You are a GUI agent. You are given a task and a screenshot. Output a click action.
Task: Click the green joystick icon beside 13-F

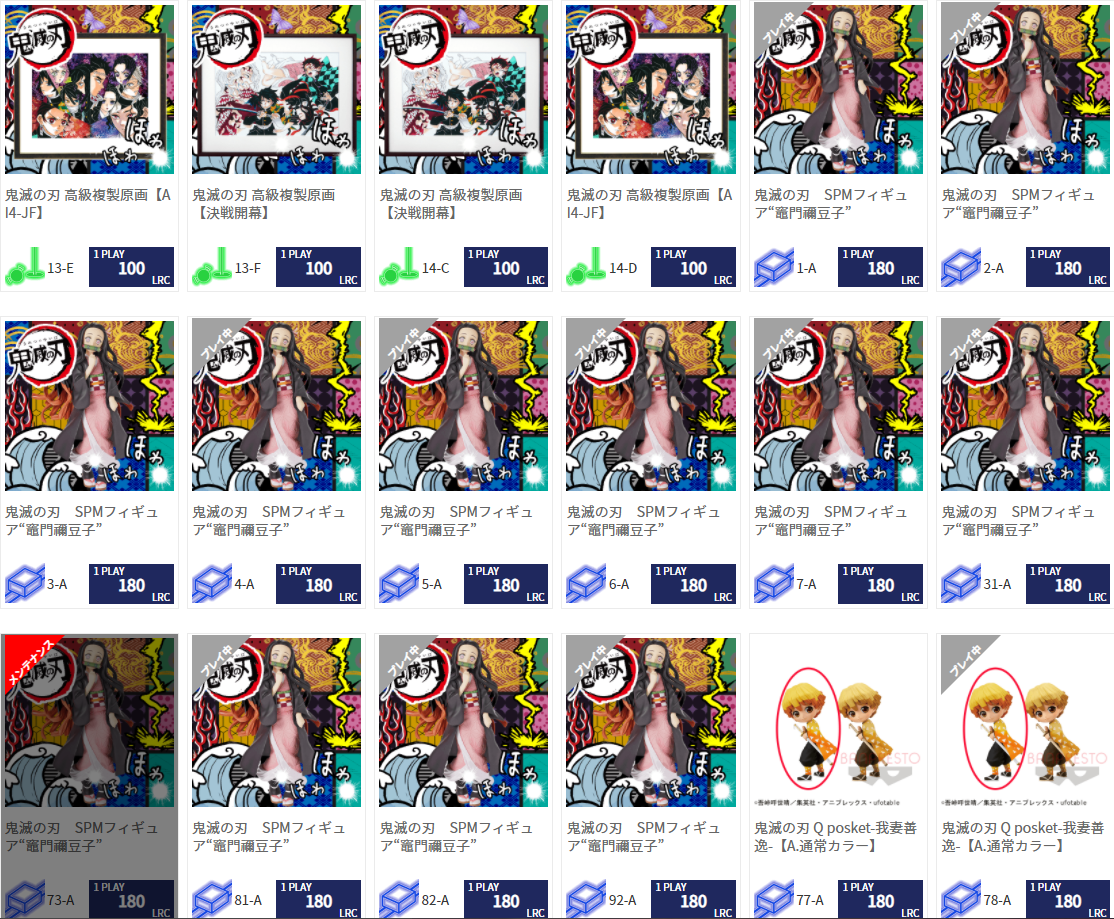coord(212,266)
